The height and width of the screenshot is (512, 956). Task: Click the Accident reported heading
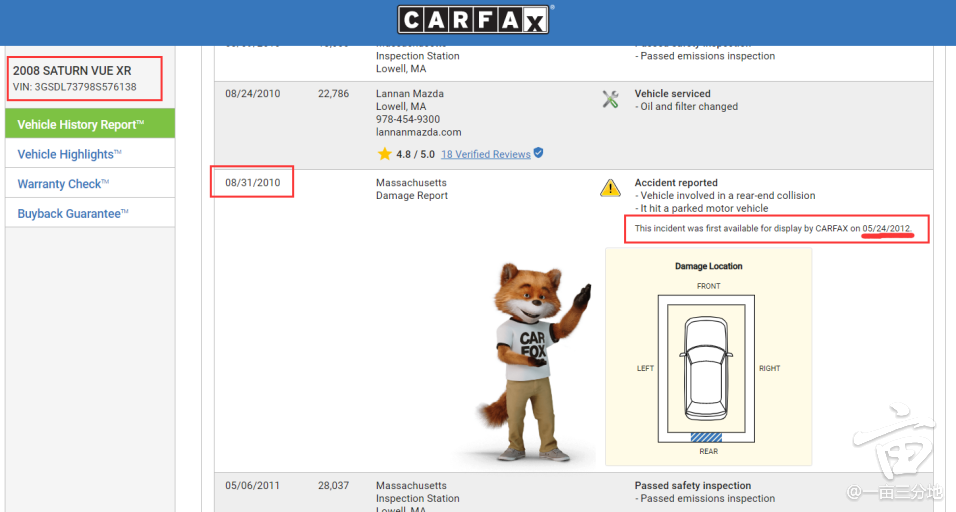676,183
